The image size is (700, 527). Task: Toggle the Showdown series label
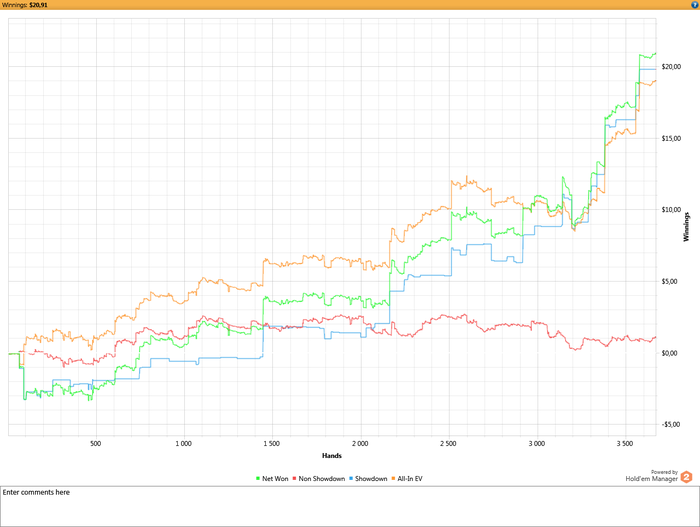pos(371,479)
